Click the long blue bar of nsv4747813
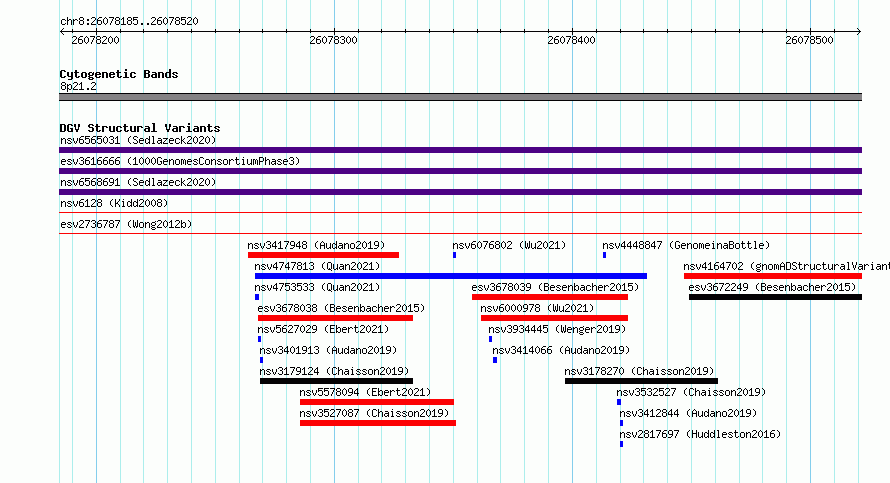This screenshot has width=890, height=483. [x=451, y=276]
